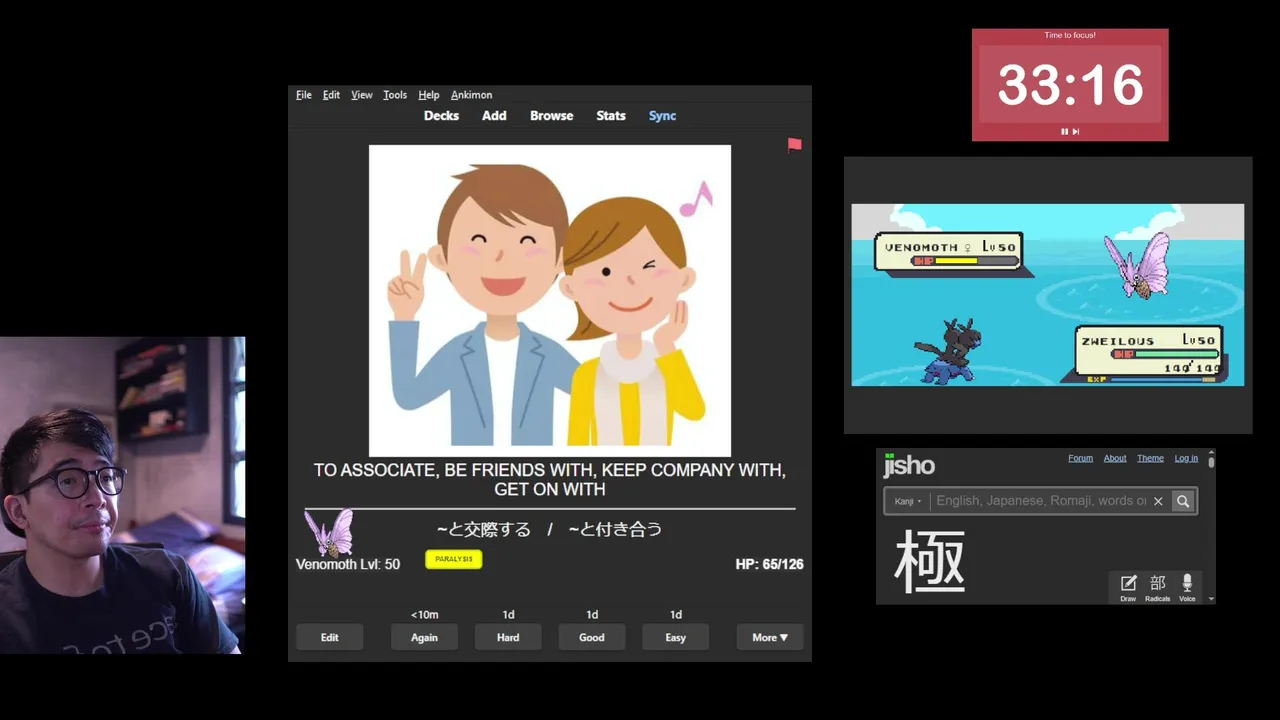The image size is (1280, 720).
Task: Click the 'Venomoth Lvl: 50' label
Action: pos(348,564)
